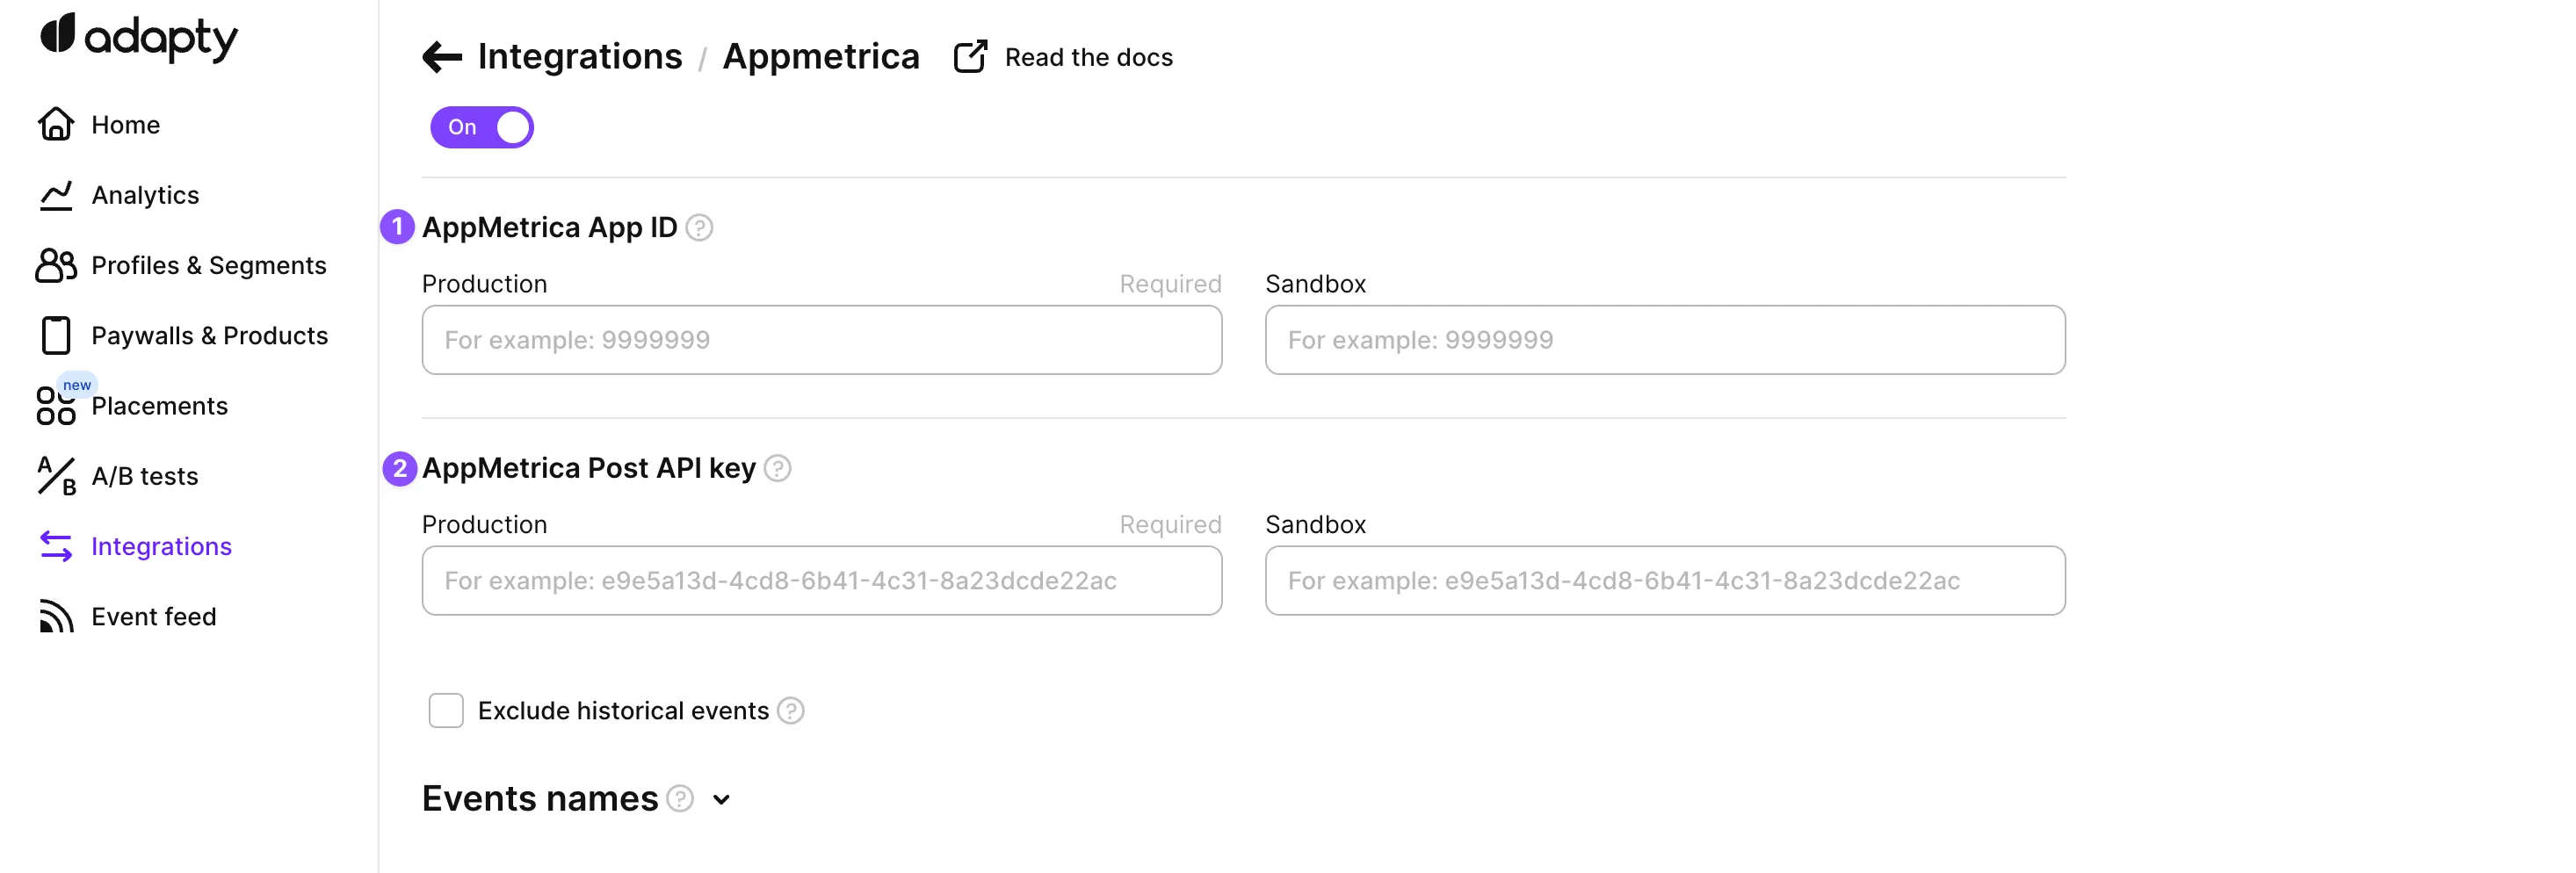Check the Exclude historical events checkbox
The height and width of the screenshot is (873, 2576).
click(446, 711)
